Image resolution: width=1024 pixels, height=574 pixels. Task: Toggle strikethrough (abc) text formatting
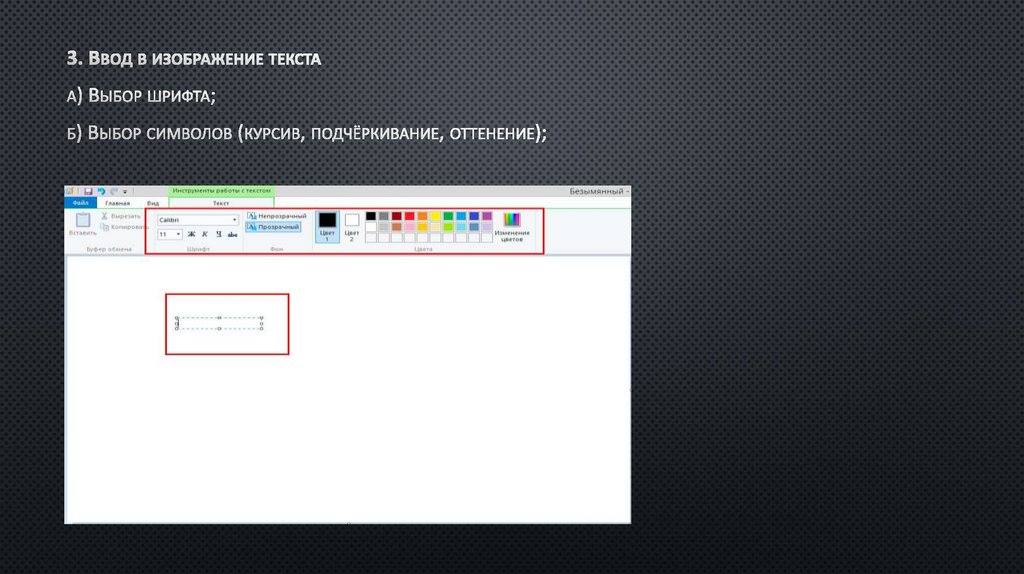[232, 234]
